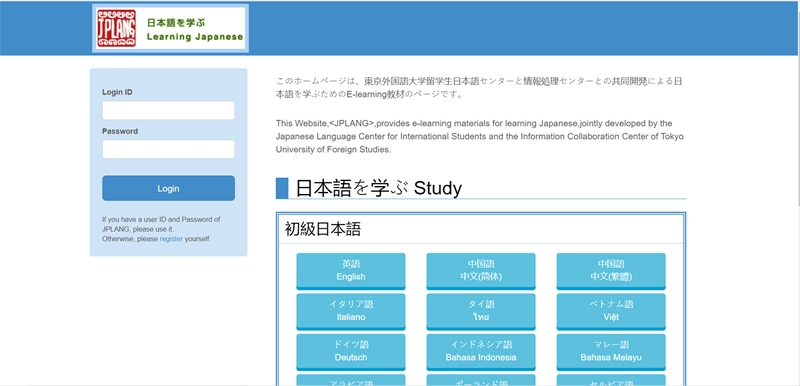Select the Bahasa Indonesia course button
The image size is (800, 386).
point(481,352)
